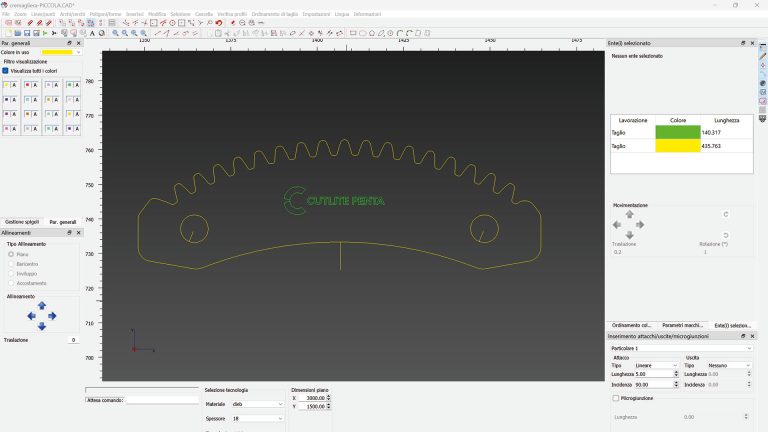Viewport: 768px width, 432px height.
Task: Click the Dimensioni piano Y value field
Action: point(312,407)
